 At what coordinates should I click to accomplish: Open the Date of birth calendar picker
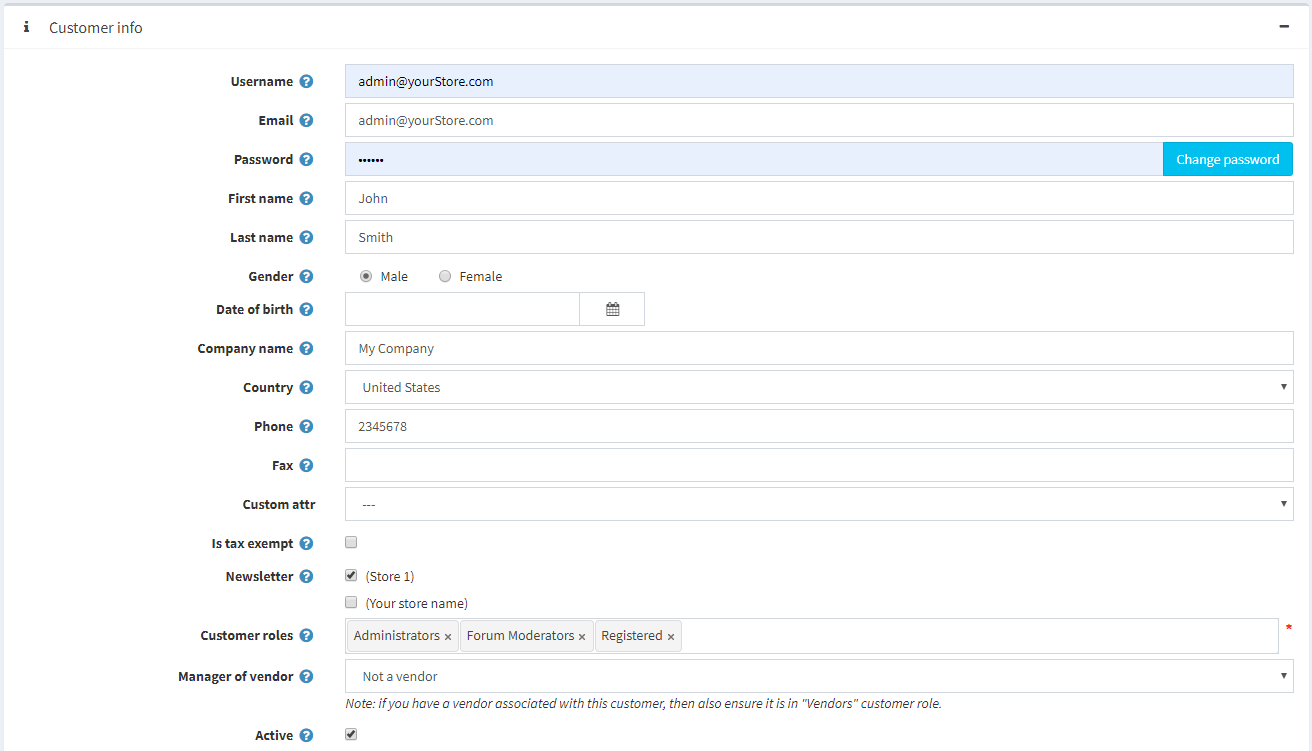click(612, 310)
